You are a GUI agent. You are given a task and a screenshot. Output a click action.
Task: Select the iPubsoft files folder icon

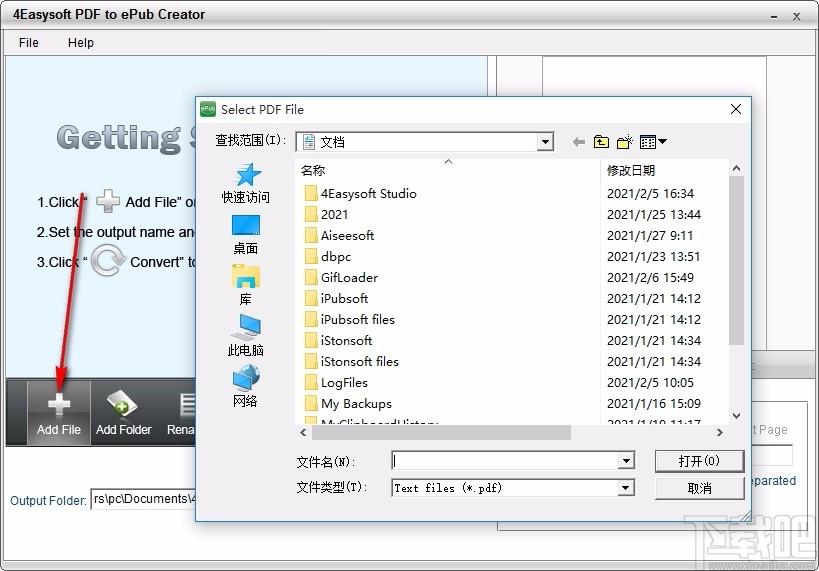(311, 319)
